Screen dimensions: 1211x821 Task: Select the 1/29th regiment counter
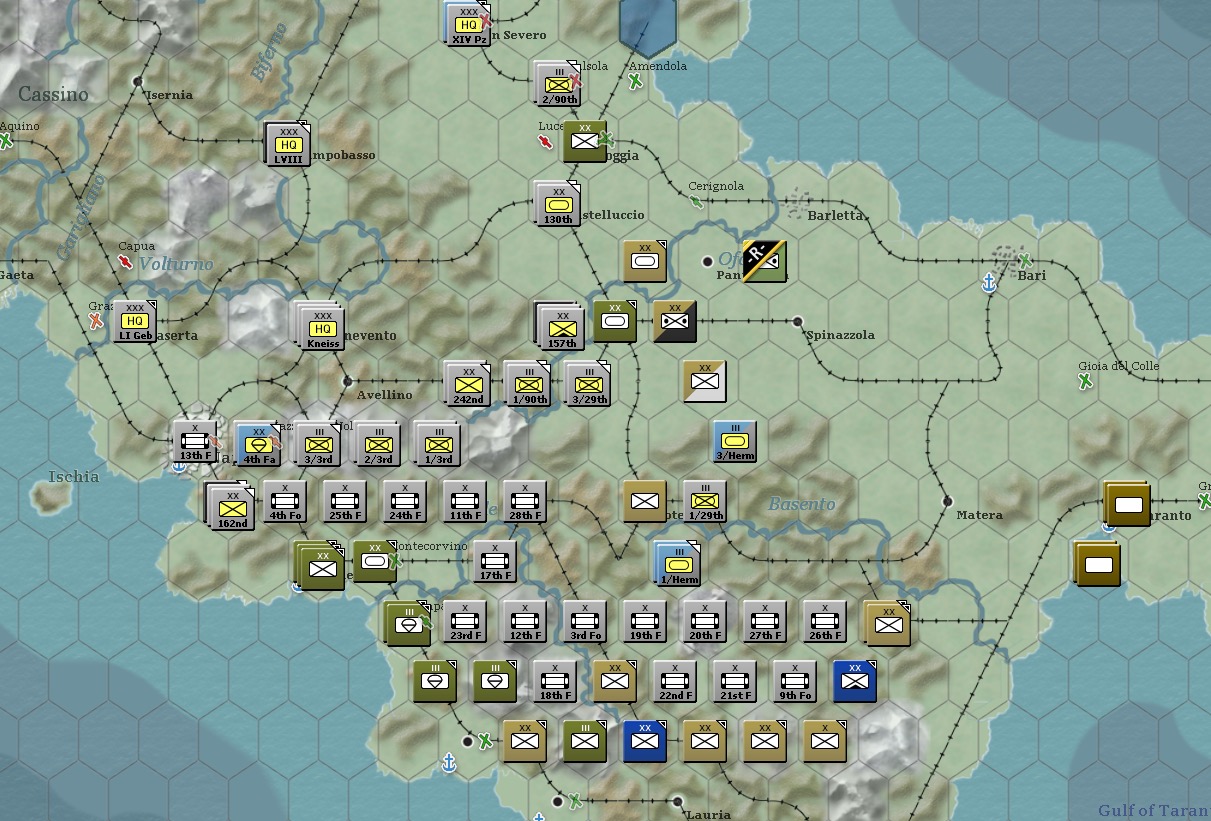tap(706, 502)
